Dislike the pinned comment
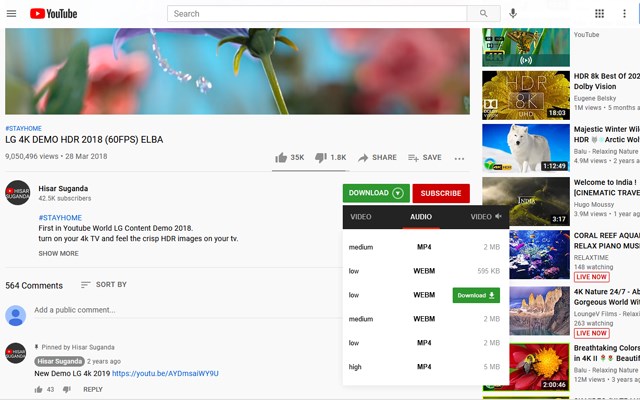Viewport: 640px width, 400px height. tap(67, 389)
